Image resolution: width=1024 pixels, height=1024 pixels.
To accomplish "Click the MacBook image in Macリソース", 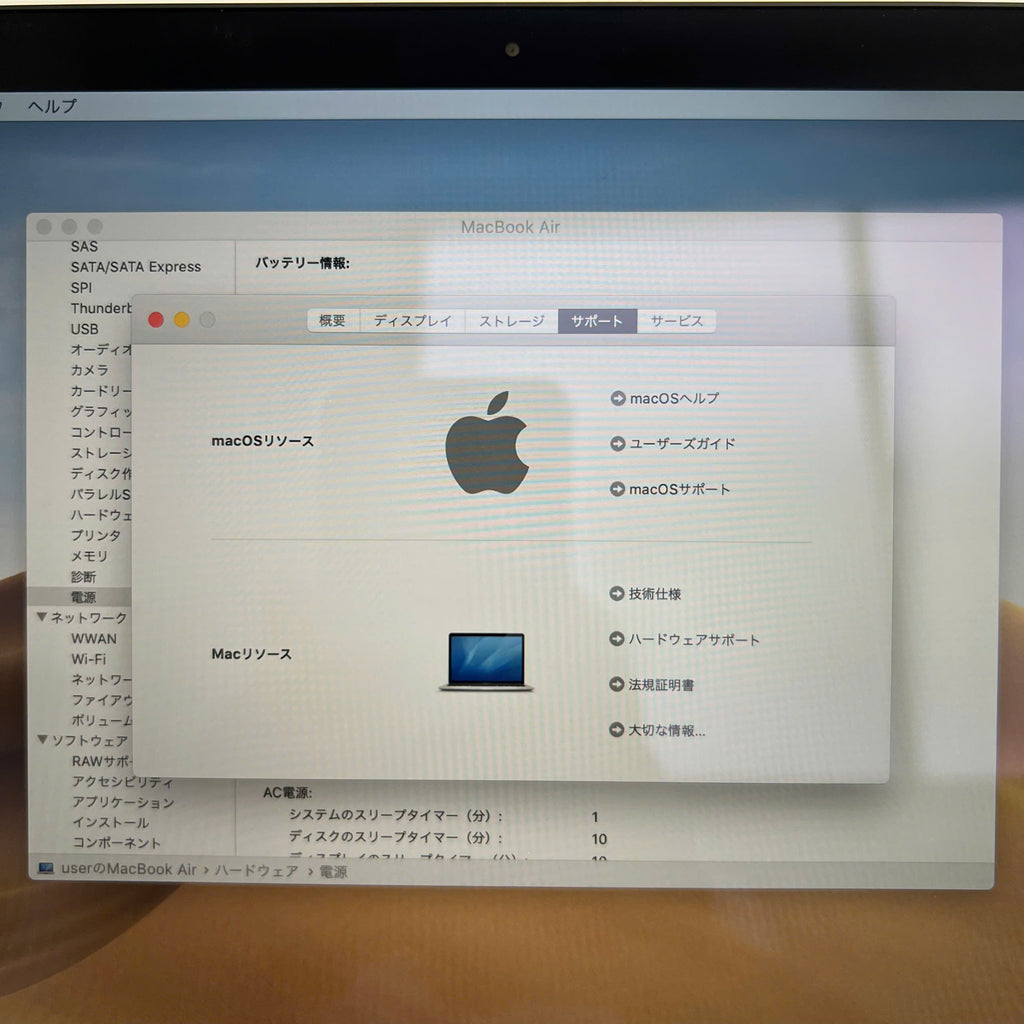I will 486,661.
